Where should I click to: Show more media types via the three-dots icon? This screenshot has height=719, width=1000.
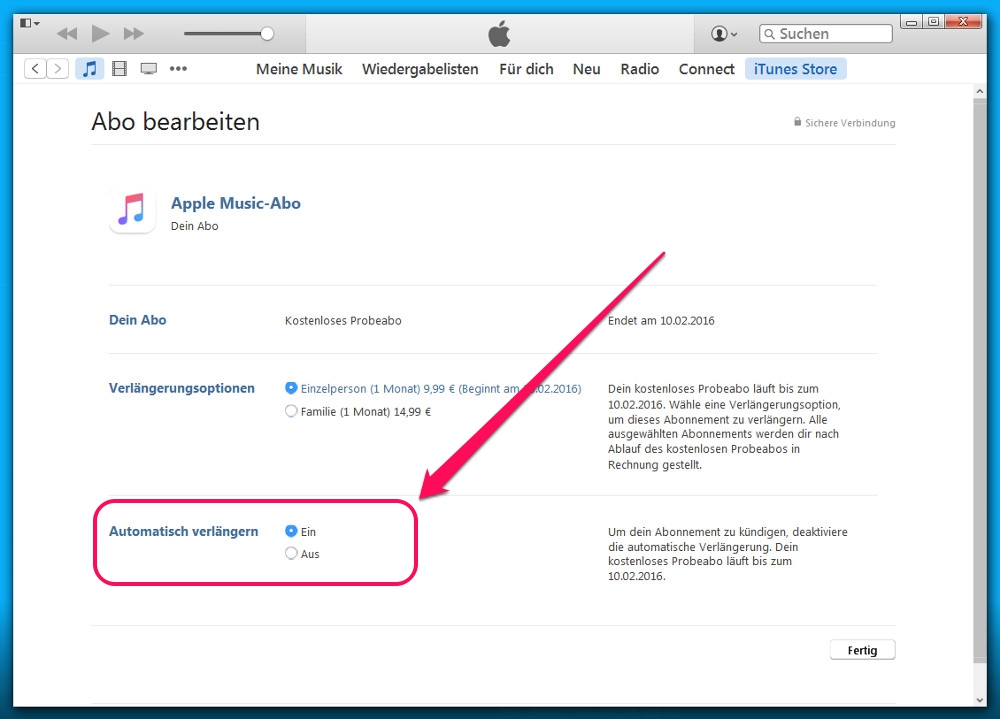pos(178,69)
